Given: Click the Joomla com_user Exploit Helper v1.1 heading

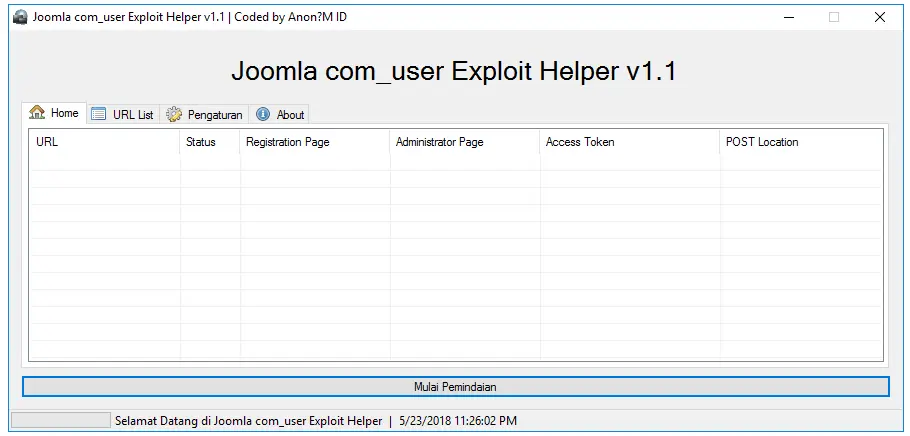Looking at the screenshot, I should coord(454,71).
